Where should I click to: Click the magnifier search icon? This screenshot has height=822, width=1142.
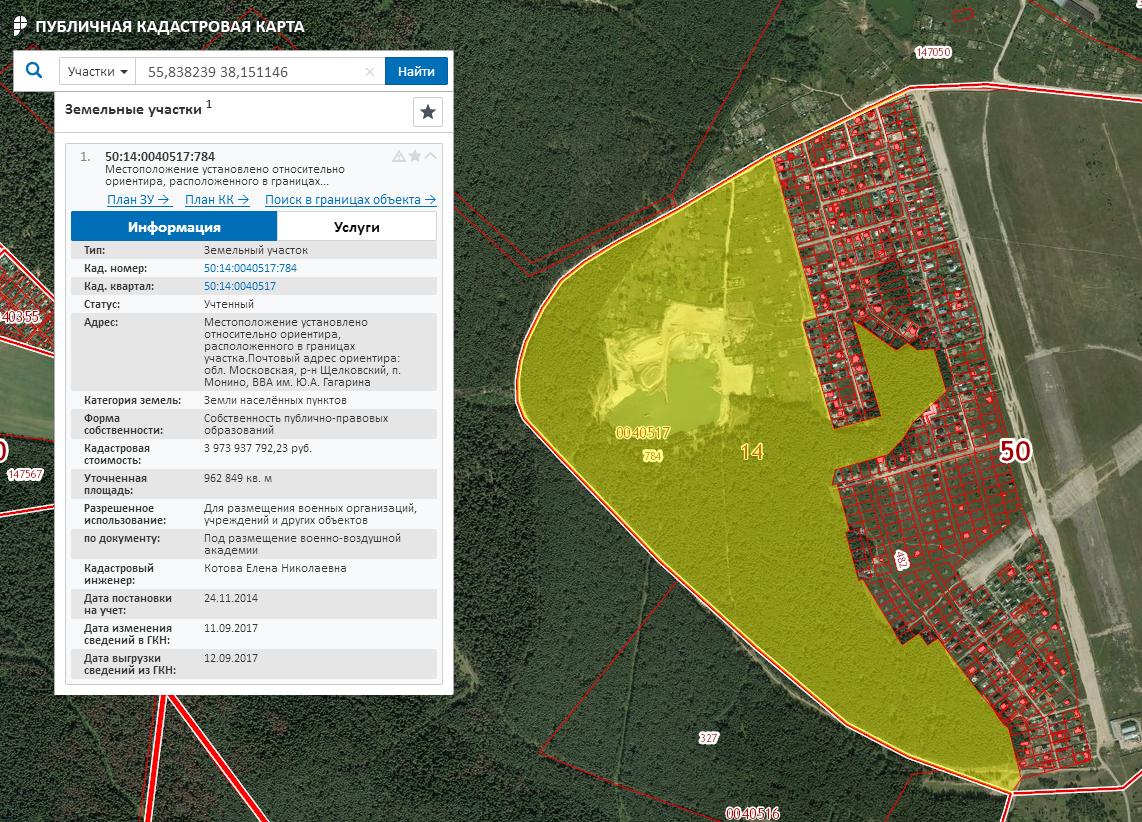point(35,71)
